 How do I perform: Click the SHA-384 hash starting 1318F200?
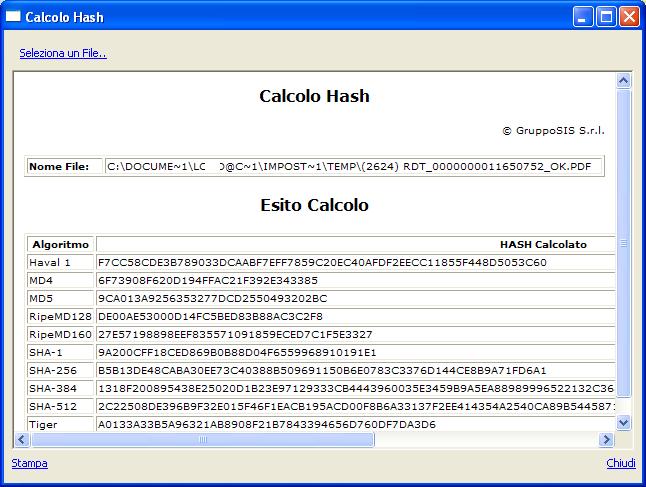click(356, 389)
